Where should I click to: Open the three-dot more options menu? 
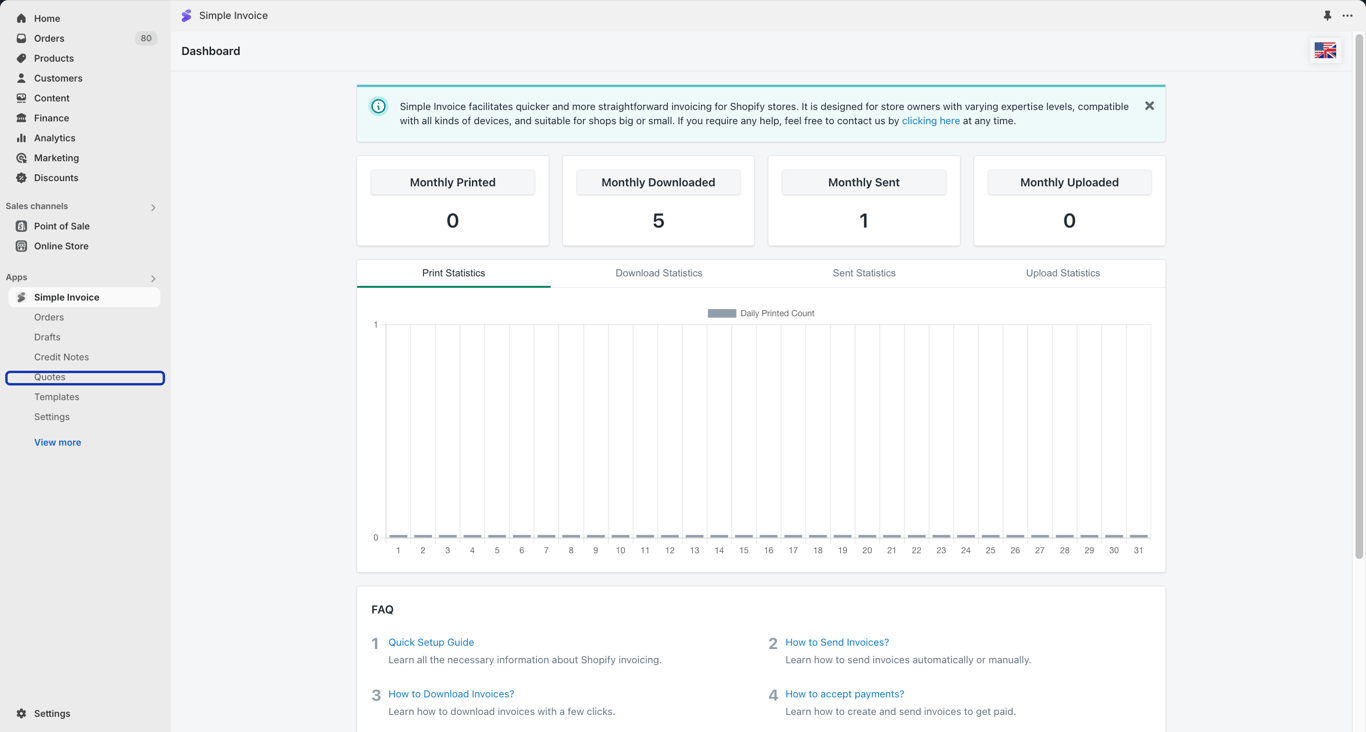tap(1347, 16)
